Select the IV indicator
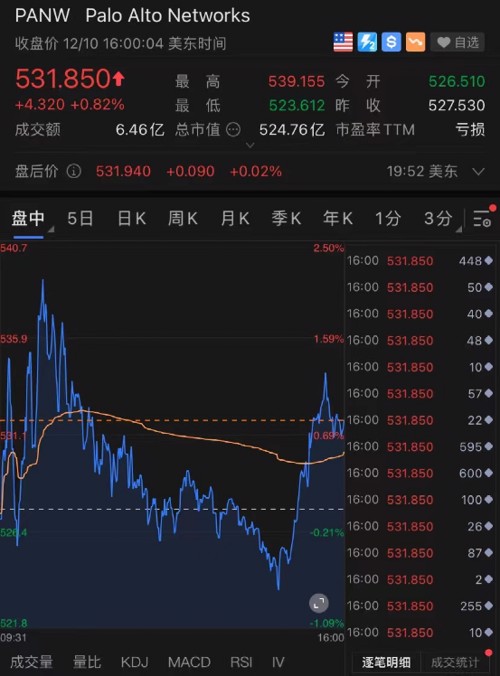Image resolution: width=500 pixels, height=676 pixels. (x=278, y=662)
